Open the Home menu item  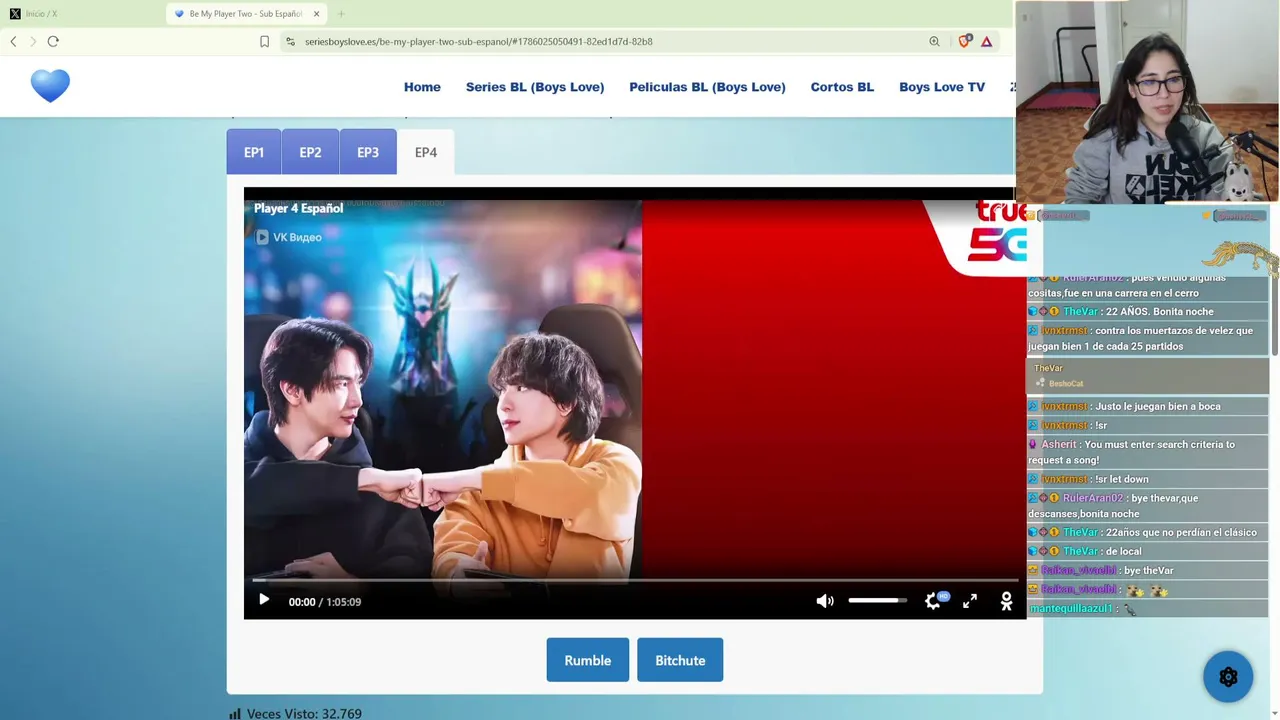tap(422, 87)
